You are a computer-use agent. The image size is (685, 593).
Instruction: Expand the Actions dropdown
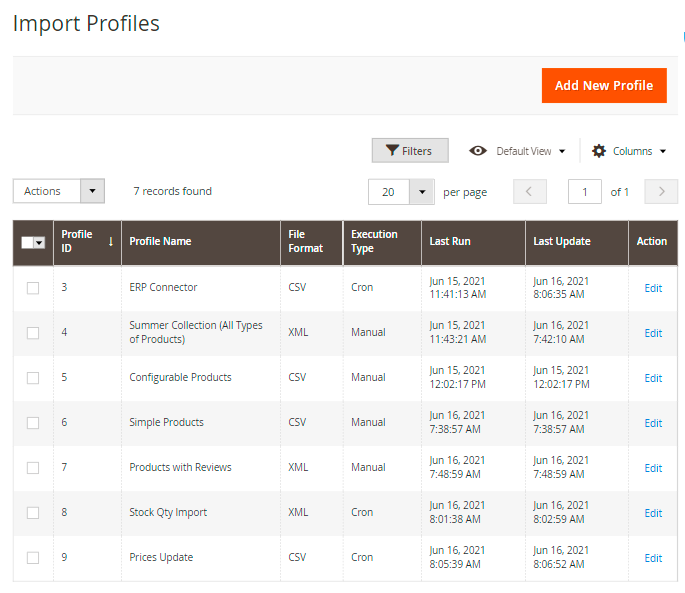tap(59, 191)
